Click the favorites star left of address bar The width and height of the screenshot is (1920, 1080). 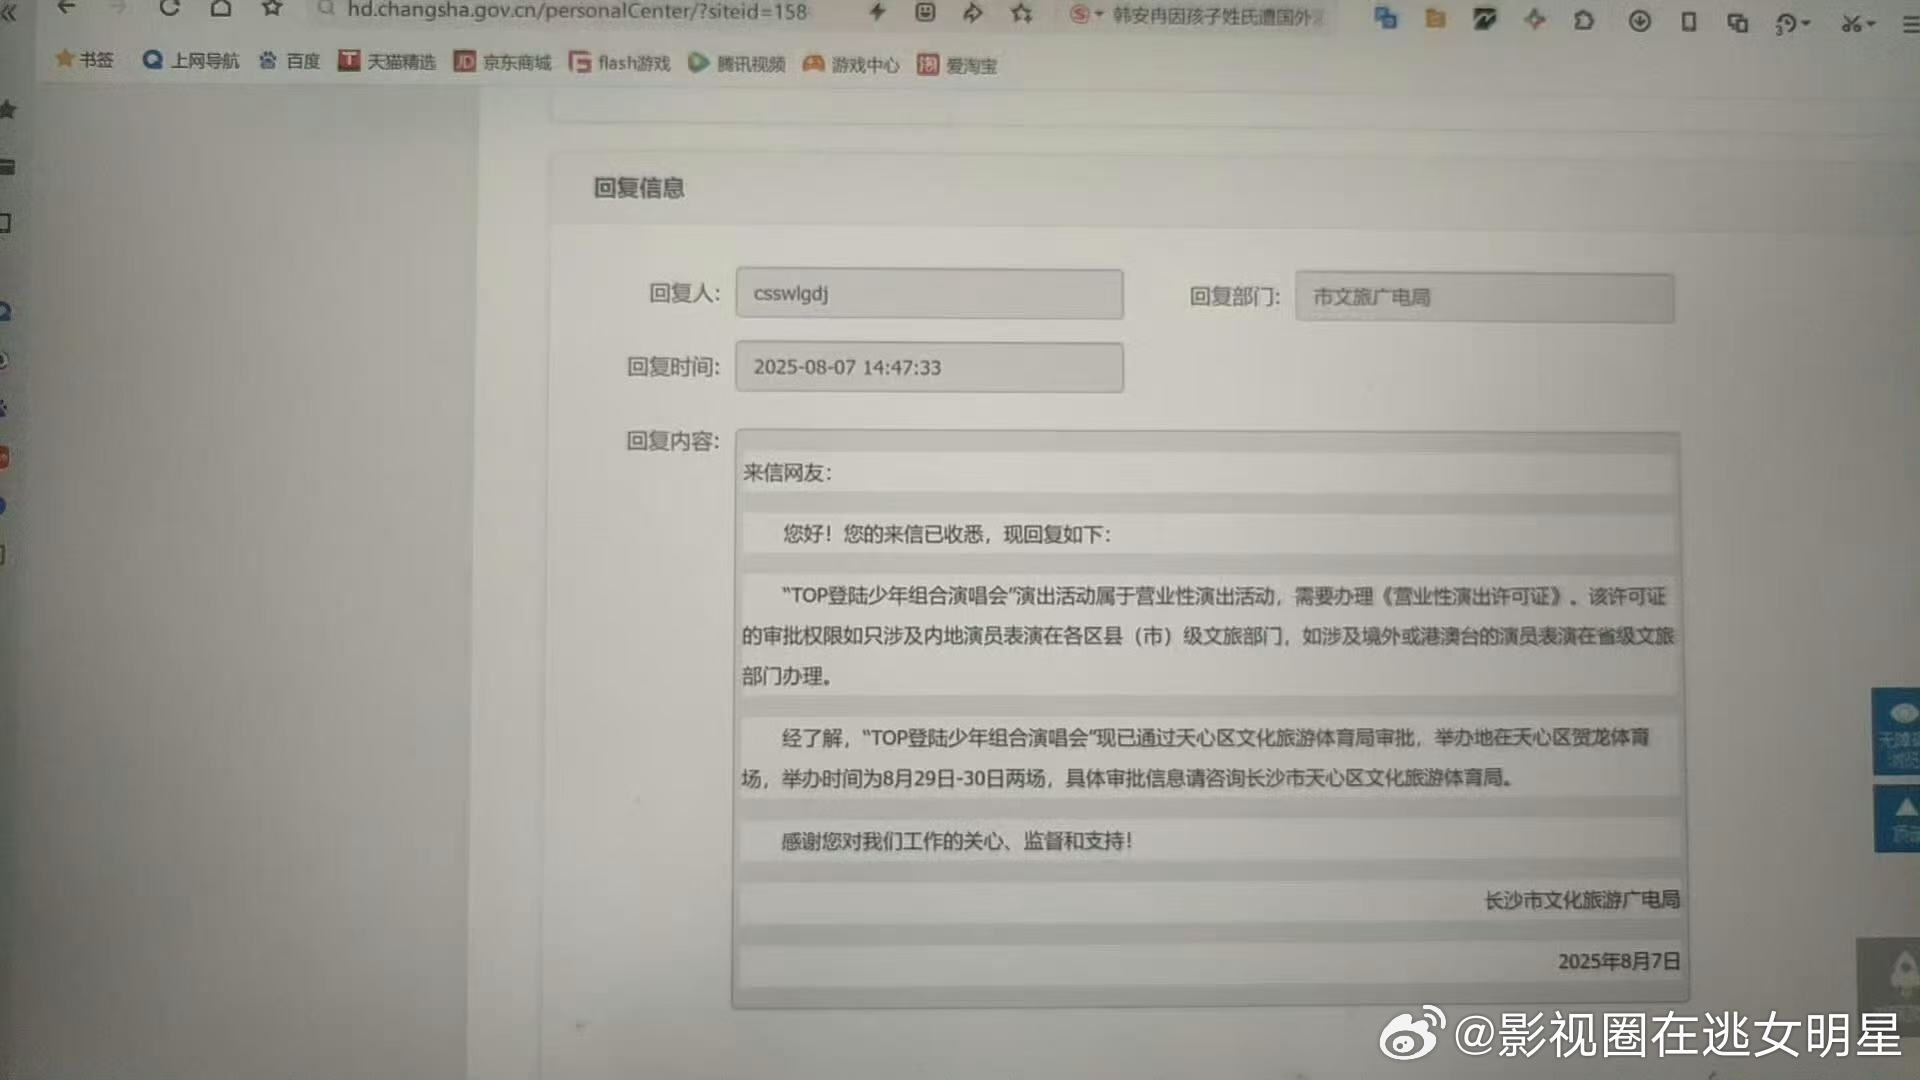pos(272,9)
